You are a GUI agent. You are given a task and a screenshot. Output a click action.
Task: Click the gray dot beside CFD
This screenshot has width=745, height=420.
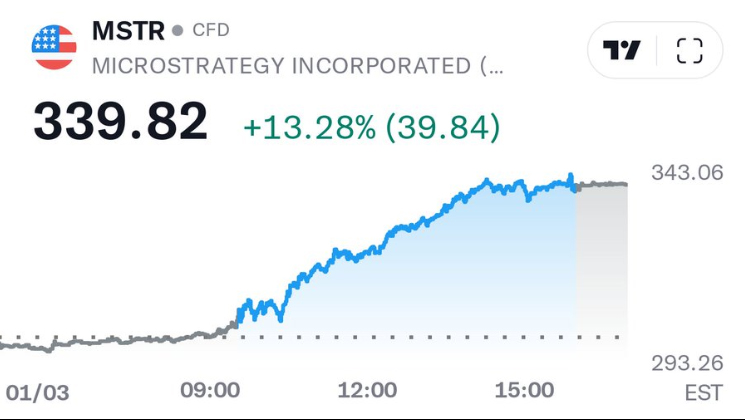178,30
